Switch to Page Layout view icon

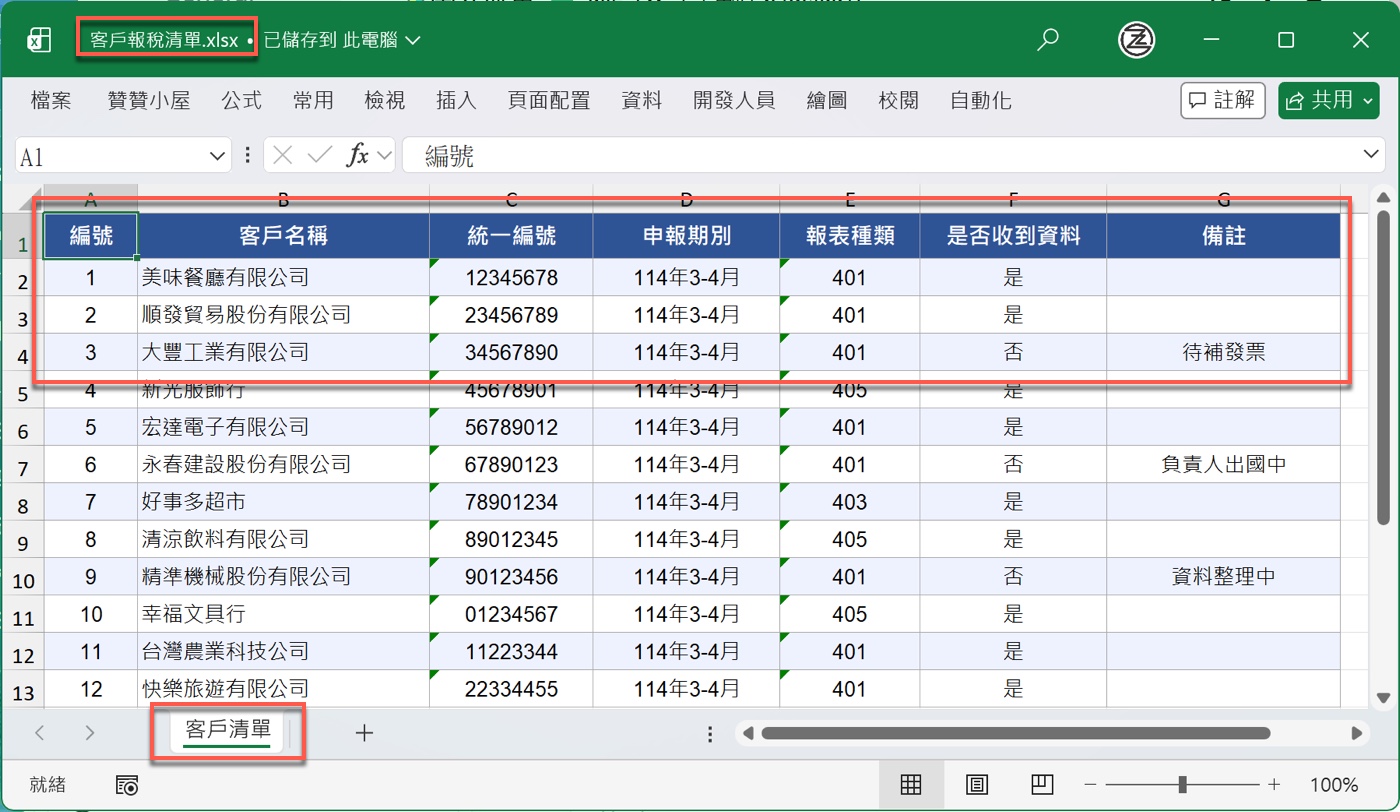tap(977, 785)
